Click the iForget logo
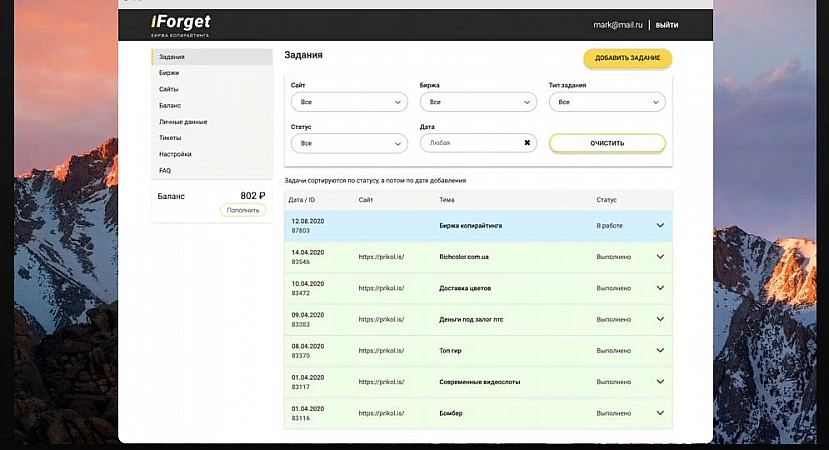 181,24
